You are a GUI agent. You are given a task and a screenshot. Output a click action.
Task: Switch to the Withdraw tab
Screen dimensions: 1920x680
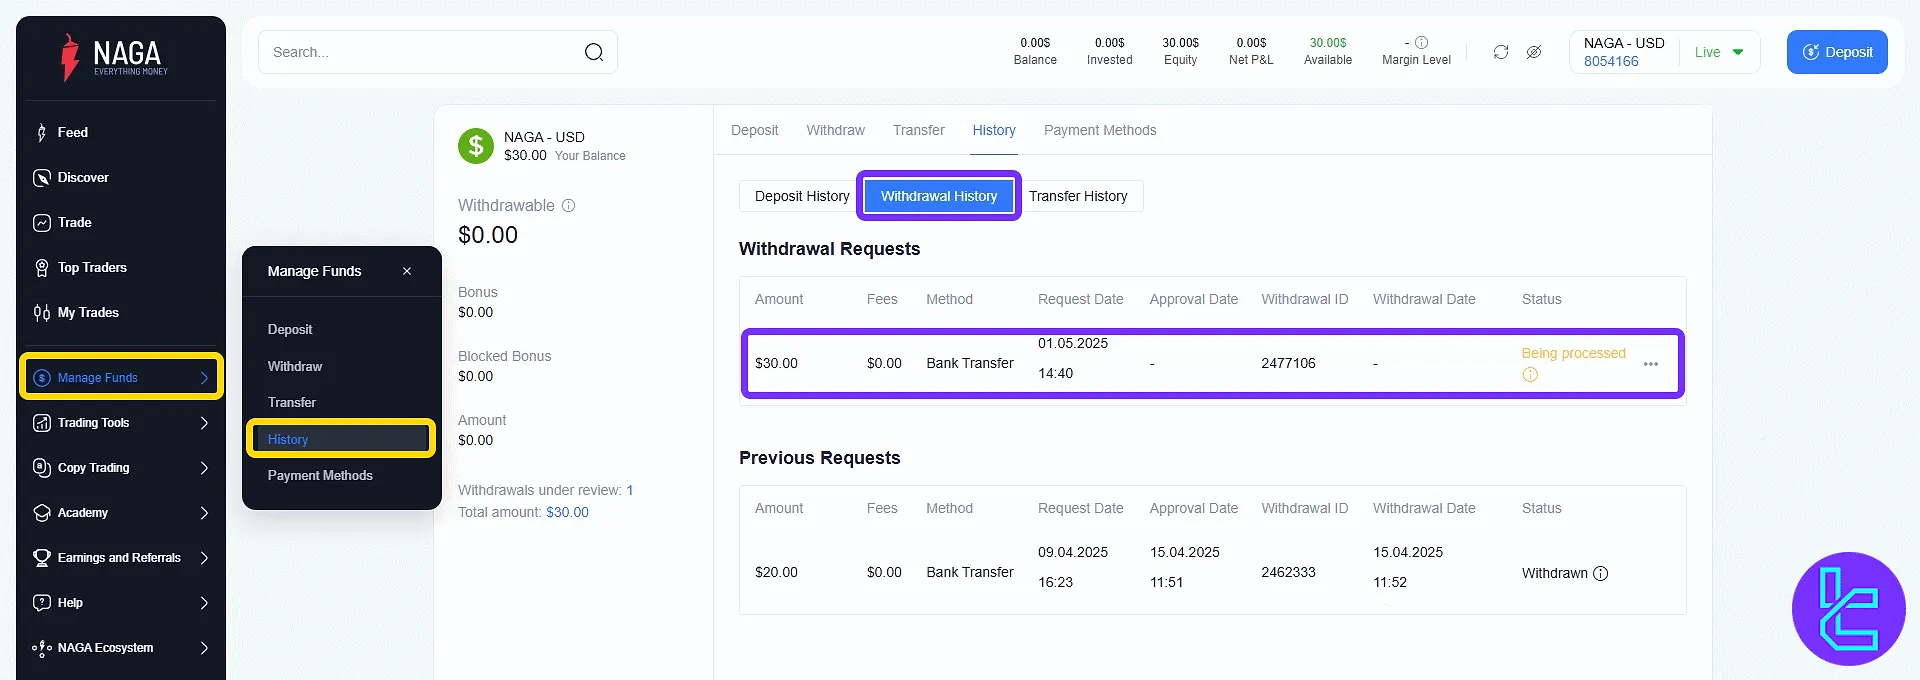point(835,130)
